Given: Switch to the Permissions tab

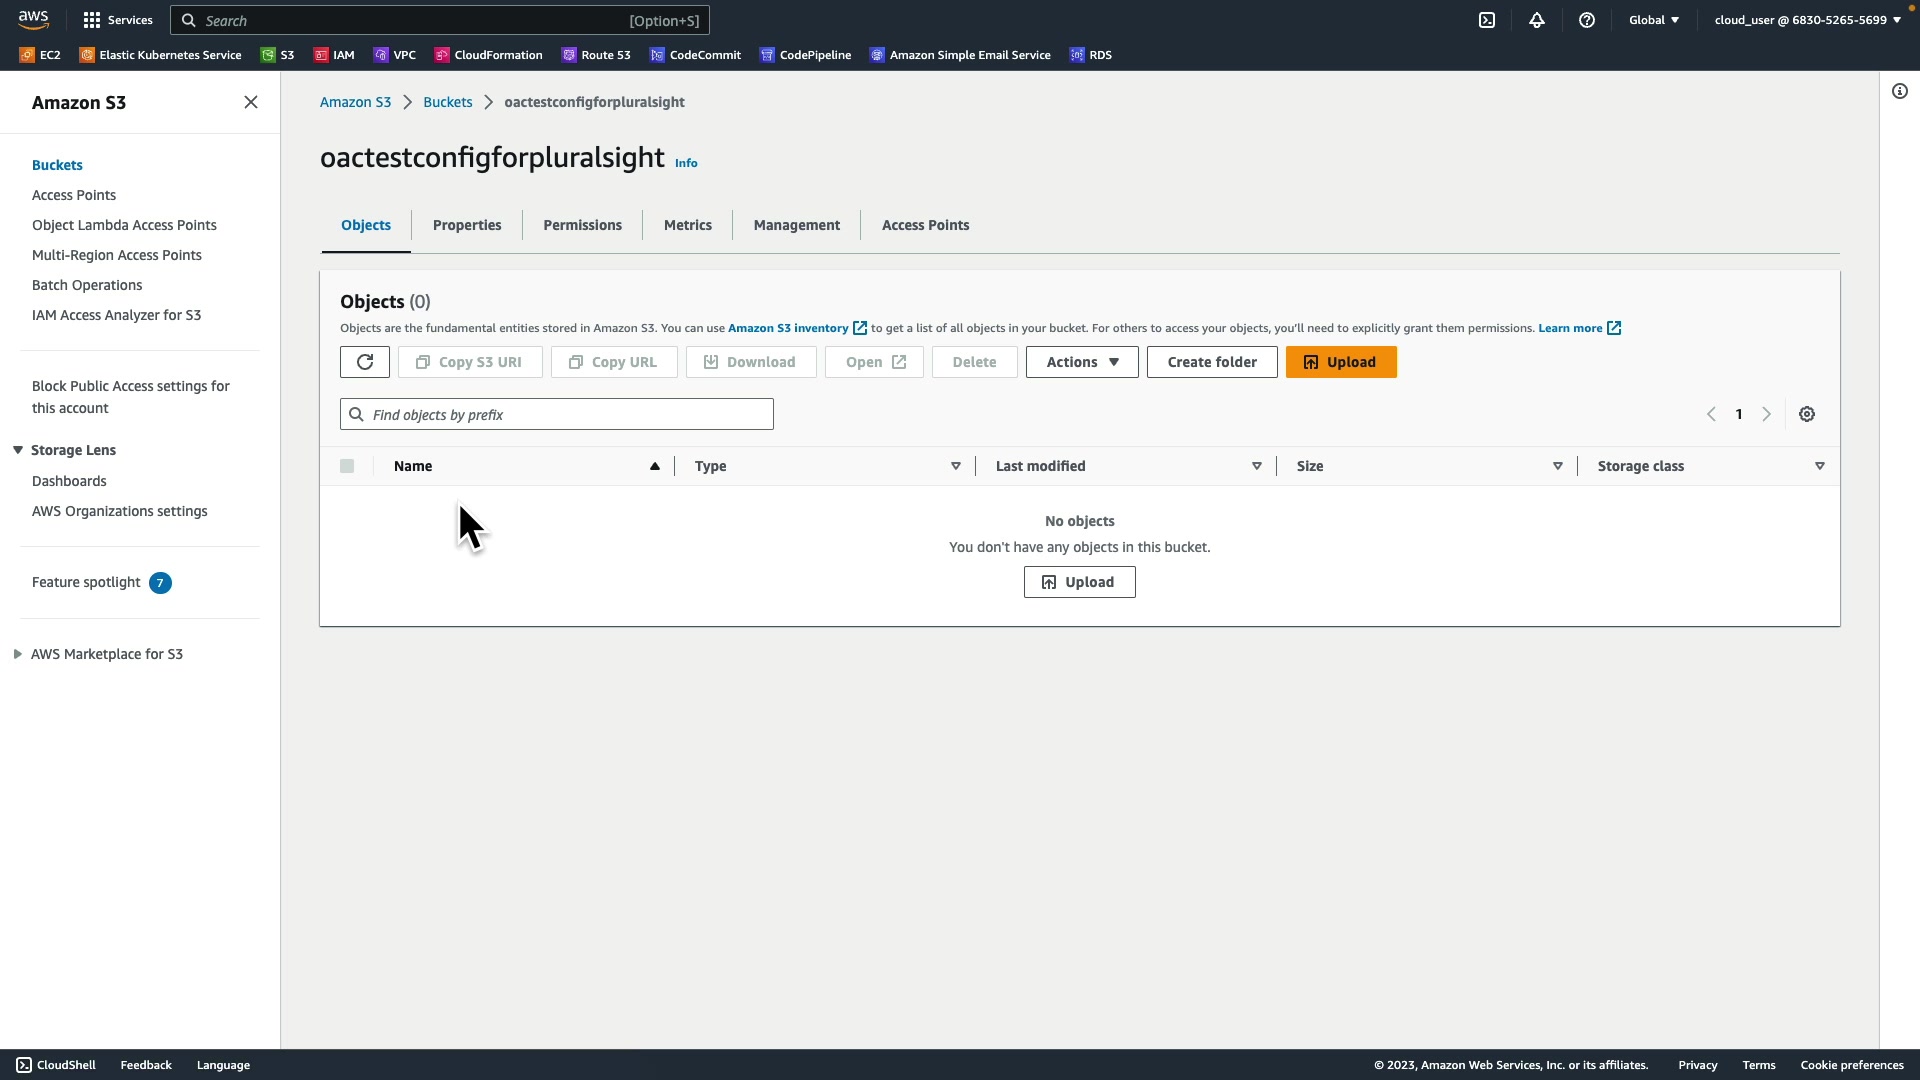Looking at the screenshot, I should pyautogui.click(x=582, y=225).
